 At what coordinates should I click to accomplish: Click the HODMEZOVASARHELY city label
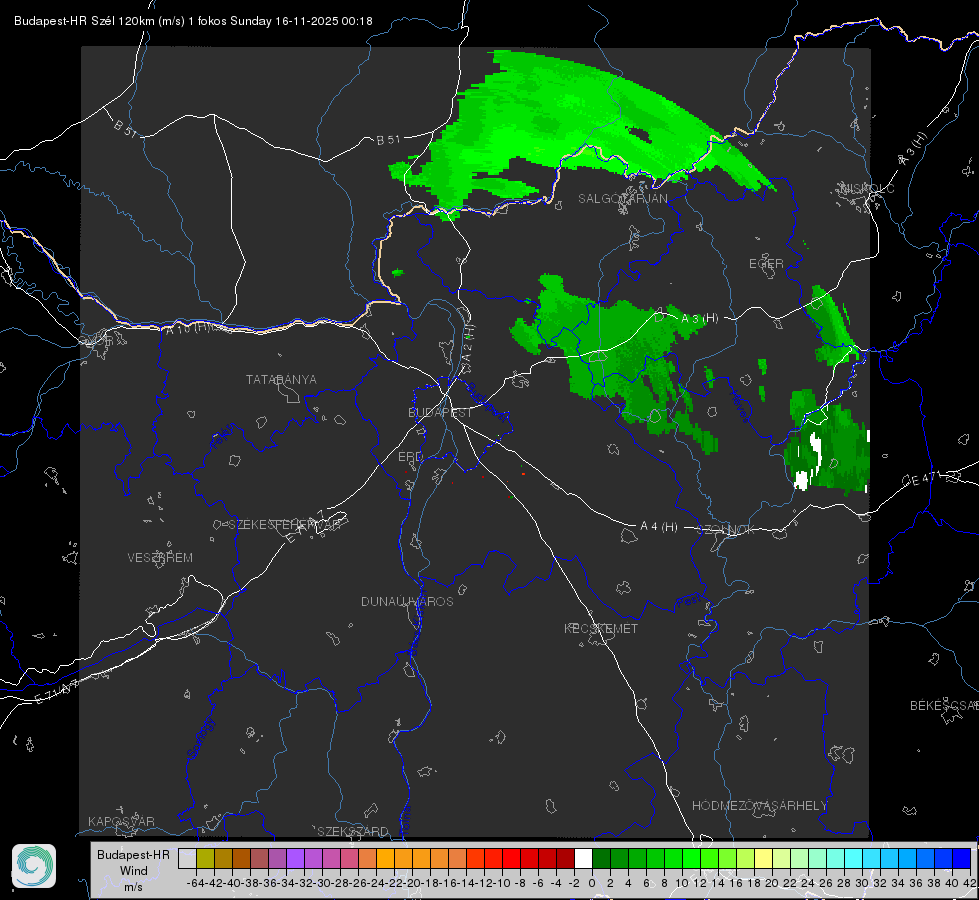(759, 805)
